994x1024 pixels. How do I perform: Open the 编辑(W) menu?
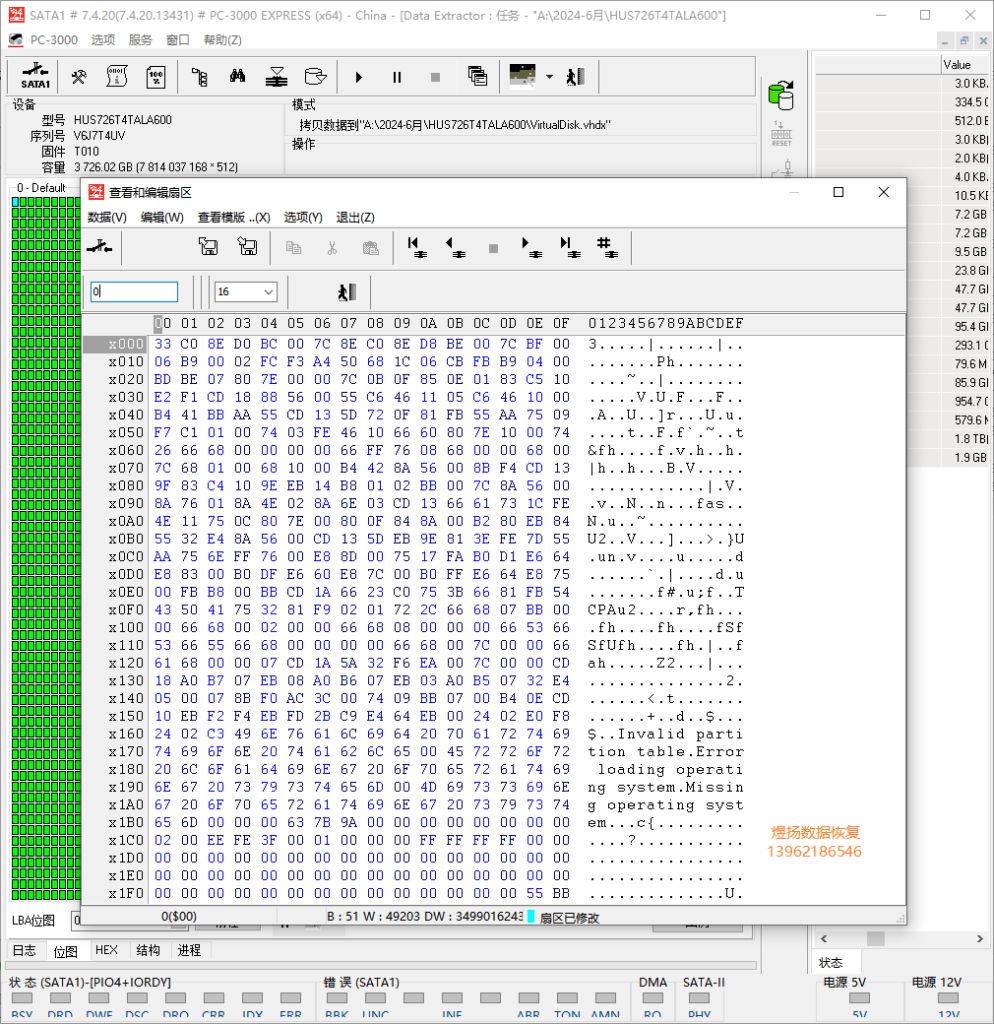point(163,217)
